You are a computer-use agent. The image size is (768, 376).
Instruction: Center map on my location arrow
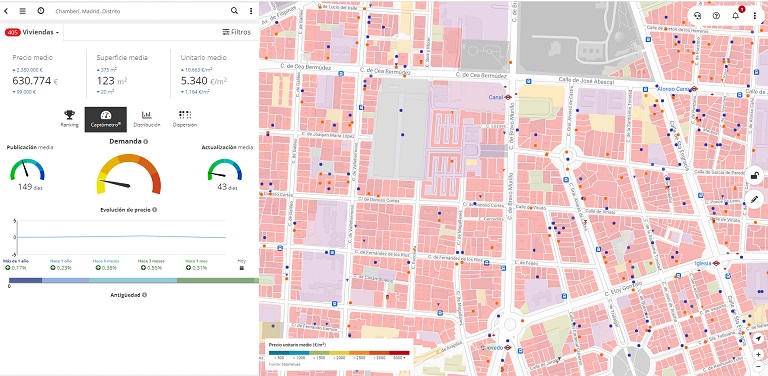[758, 339]
